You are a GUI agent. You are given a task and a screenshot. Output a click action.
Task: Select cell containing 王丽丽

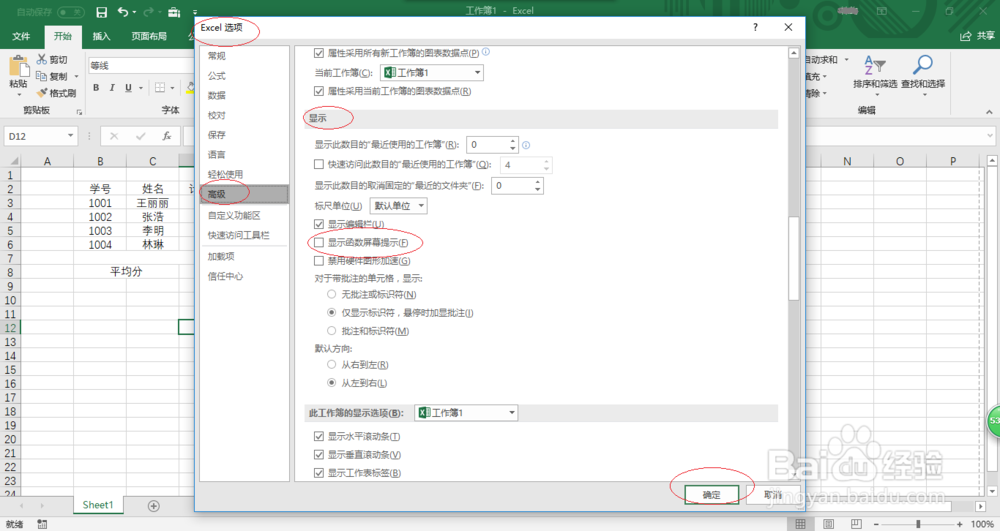(x=152, y=203)
